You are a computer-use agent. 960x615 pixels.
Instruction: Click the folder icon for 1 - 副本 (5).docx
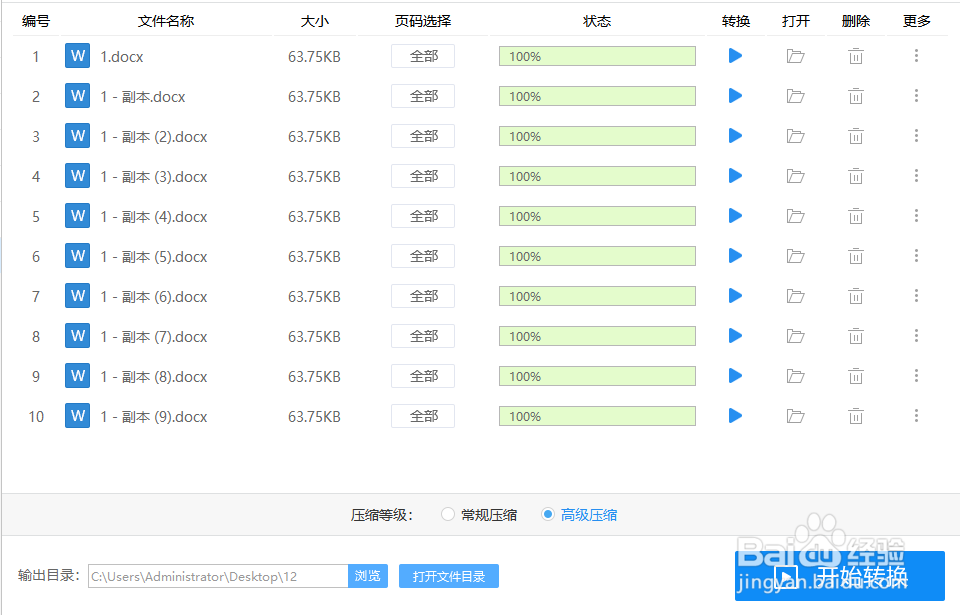(795, 256)
